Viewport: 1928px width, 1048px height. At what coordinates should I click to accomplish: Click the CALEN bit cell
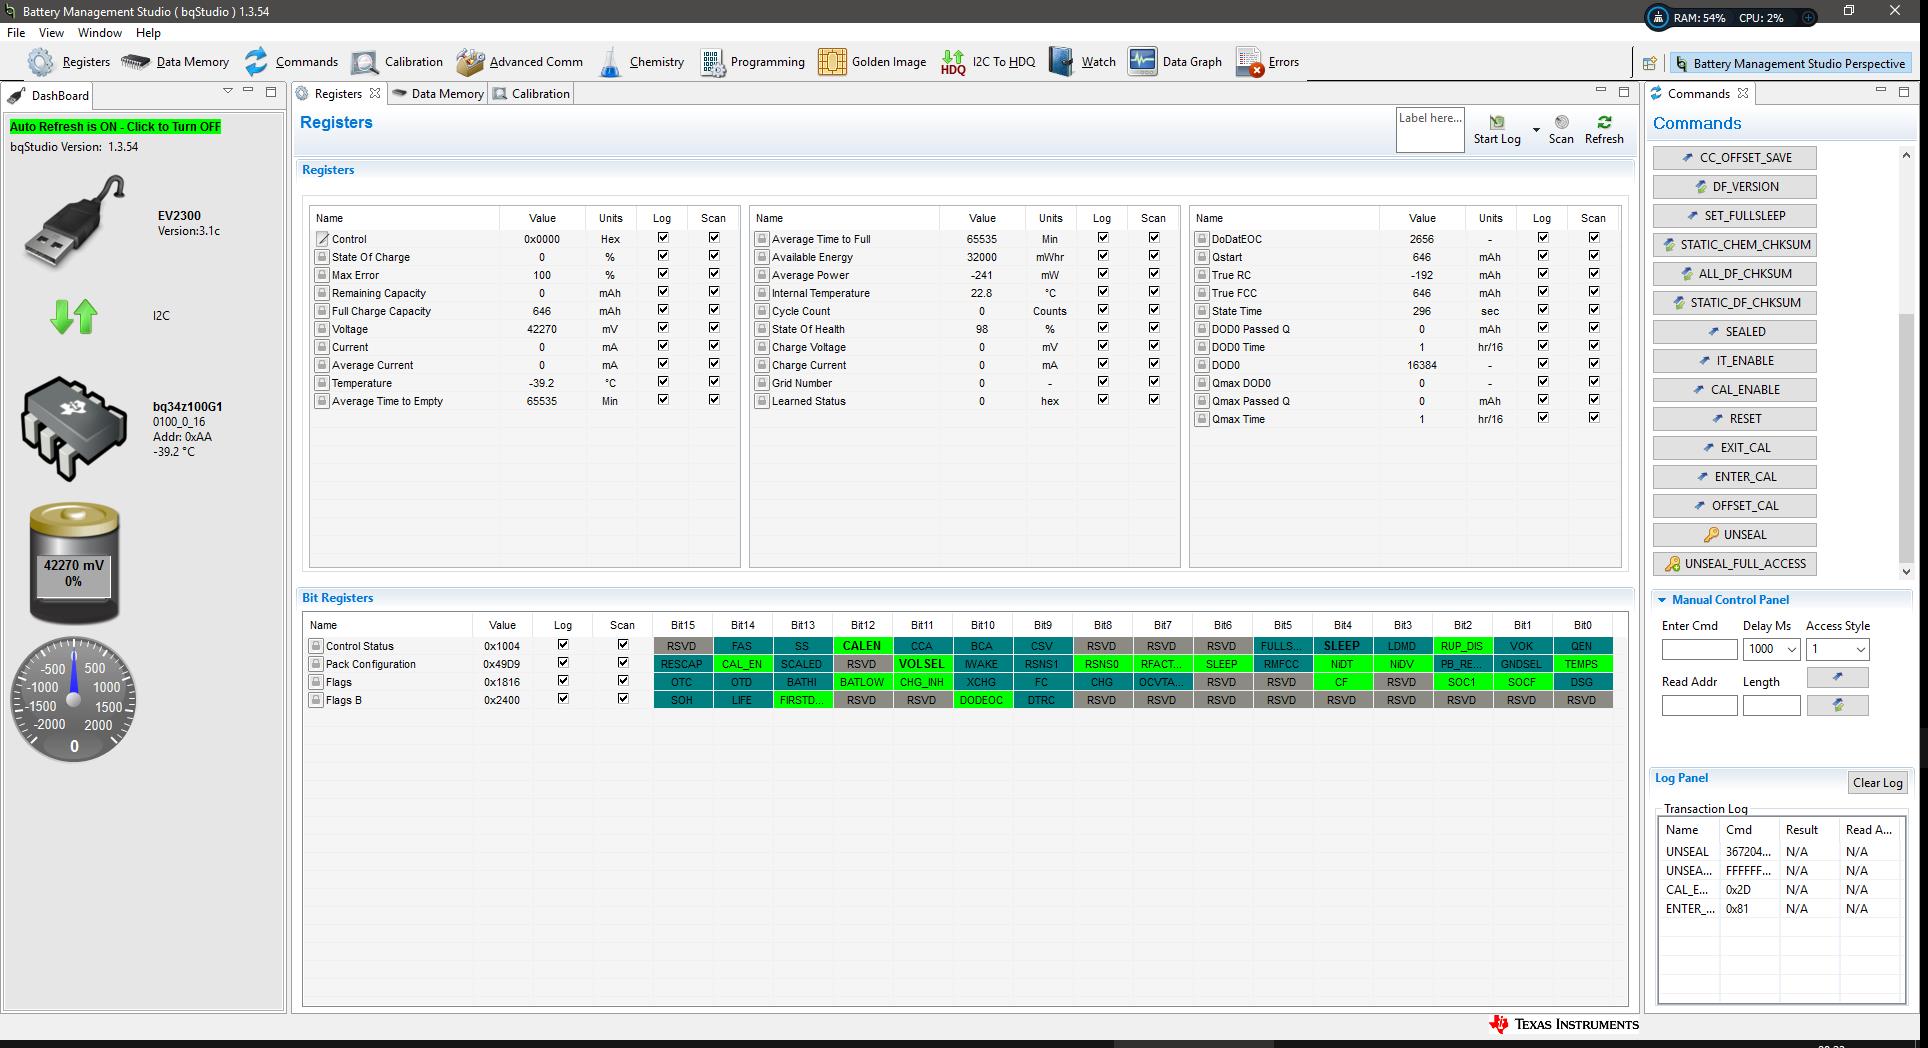(861, 646)
